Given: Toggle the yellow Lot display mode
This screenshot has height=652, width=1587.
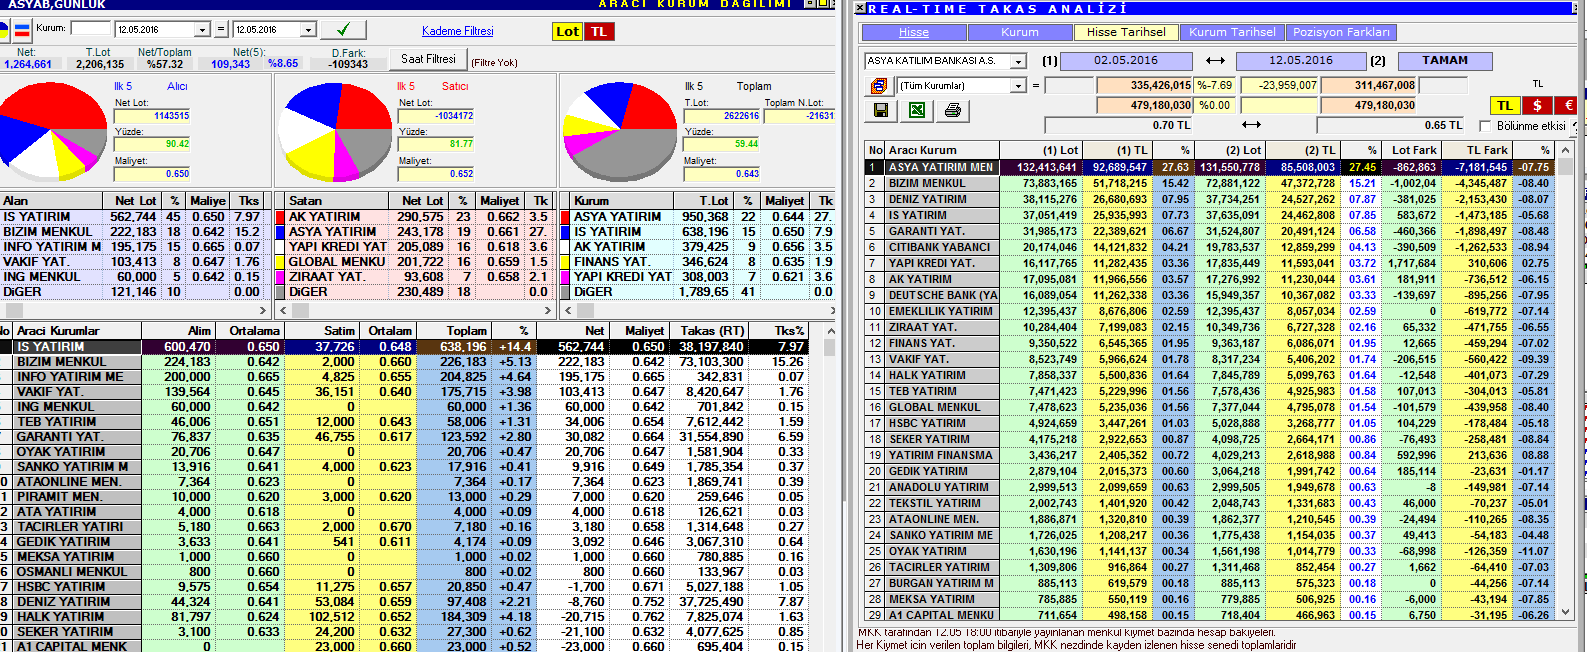Looking at the screenshot, I should 567,31.
